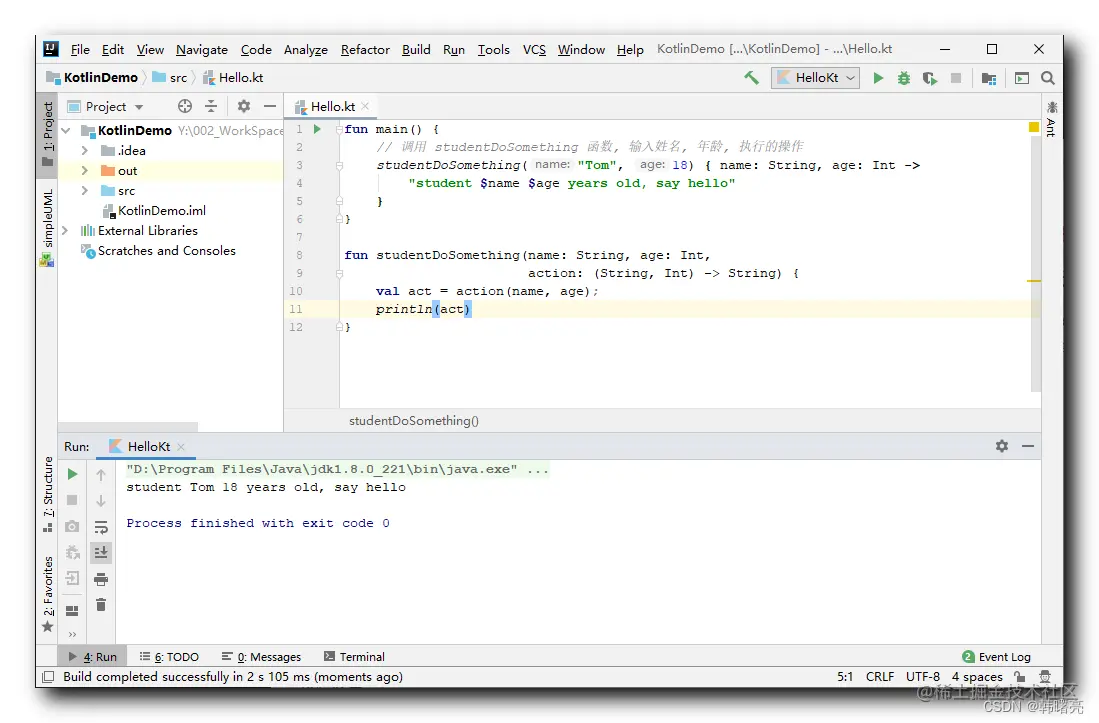Viewport: 1099px width, 723px height.
Task: Stop the process in the Run panel
Action: (x=72, y=500)
